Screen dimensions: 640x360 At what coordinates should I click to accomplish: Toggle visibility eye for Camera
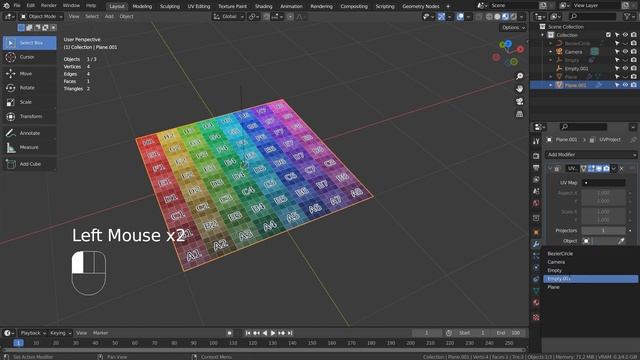coord(625,52)
